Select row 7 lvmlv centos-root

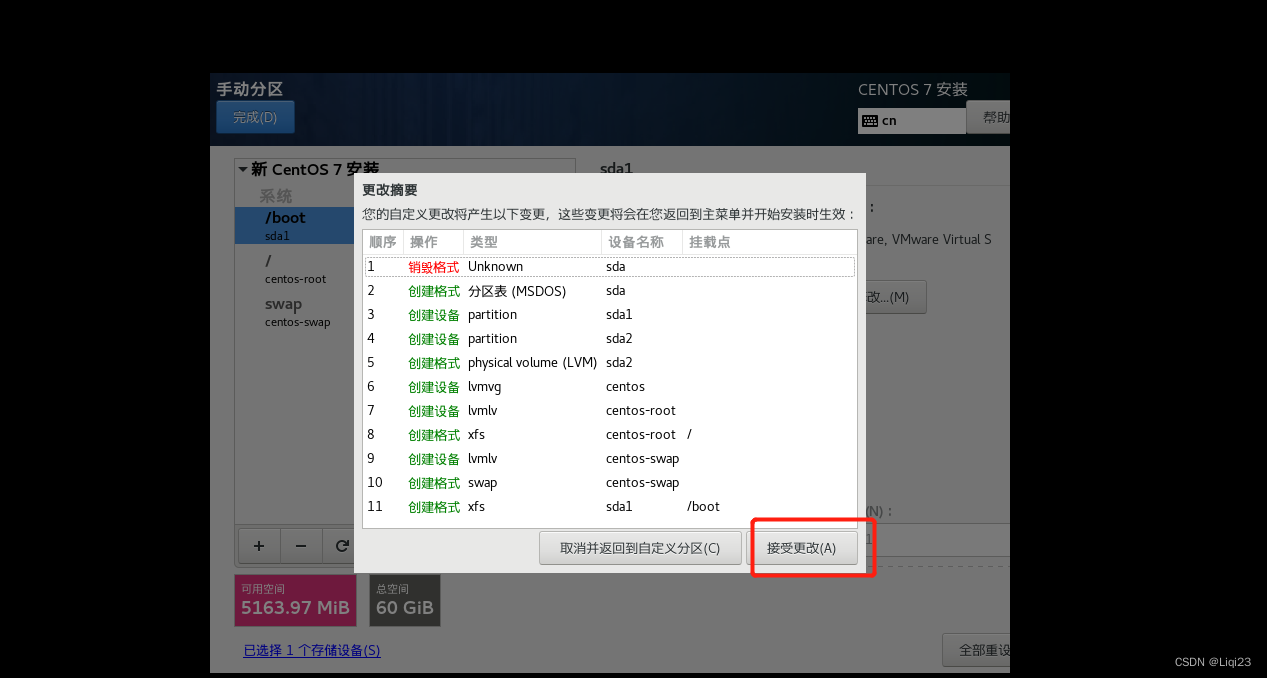pyautogui.click(x=610, y=411)
